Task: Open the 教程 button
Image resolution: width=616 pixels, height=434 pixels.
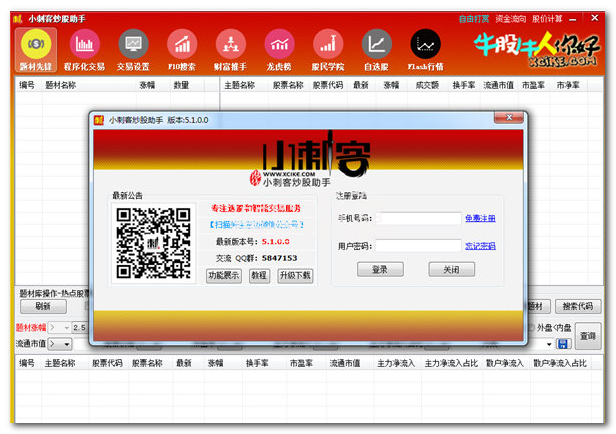Action: 259,275
